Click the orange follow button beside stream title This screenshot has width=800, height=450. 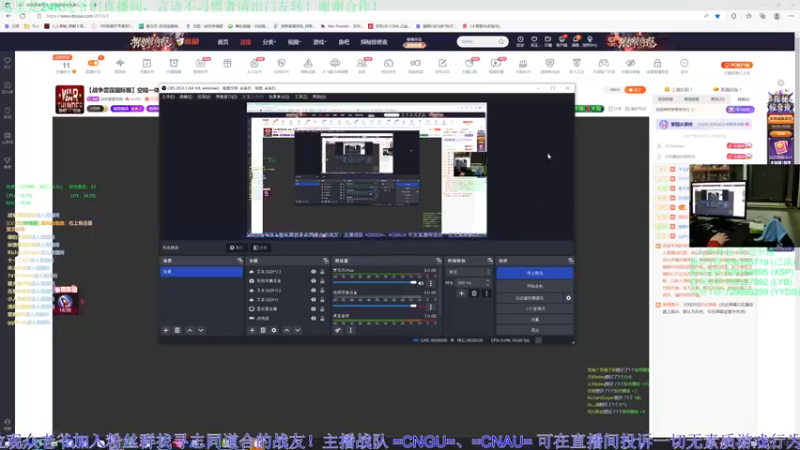click(x=635, y=90)
